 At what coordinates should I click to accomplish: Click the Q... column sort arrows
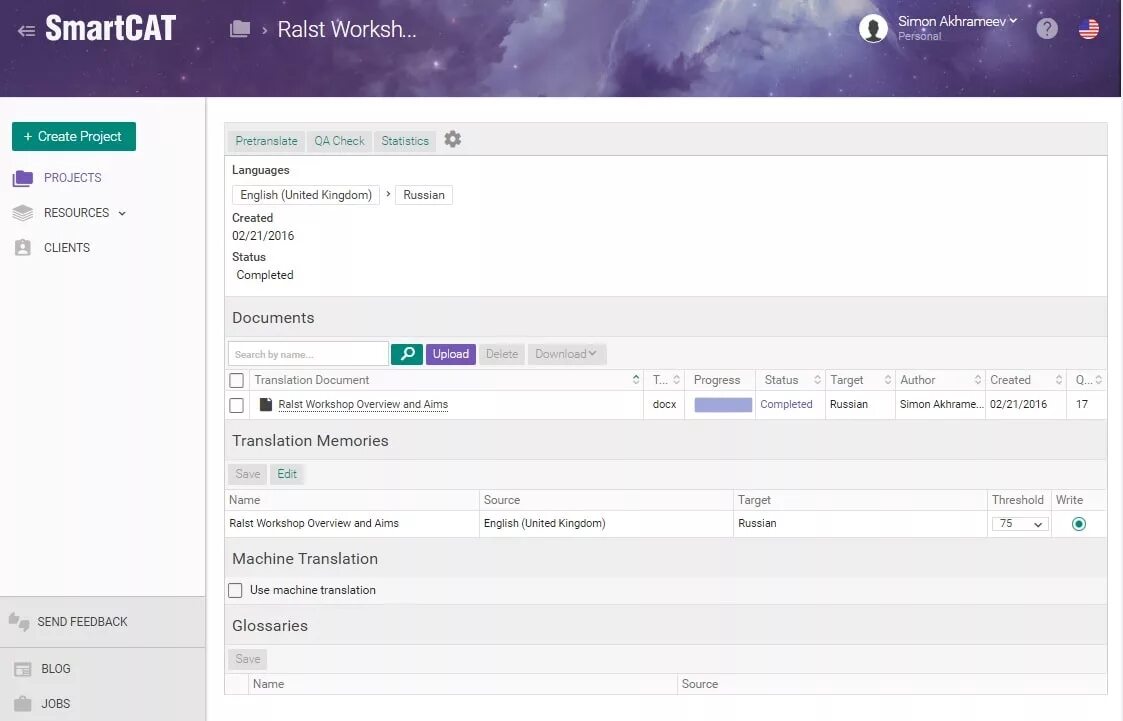[x=1099, y=380]
